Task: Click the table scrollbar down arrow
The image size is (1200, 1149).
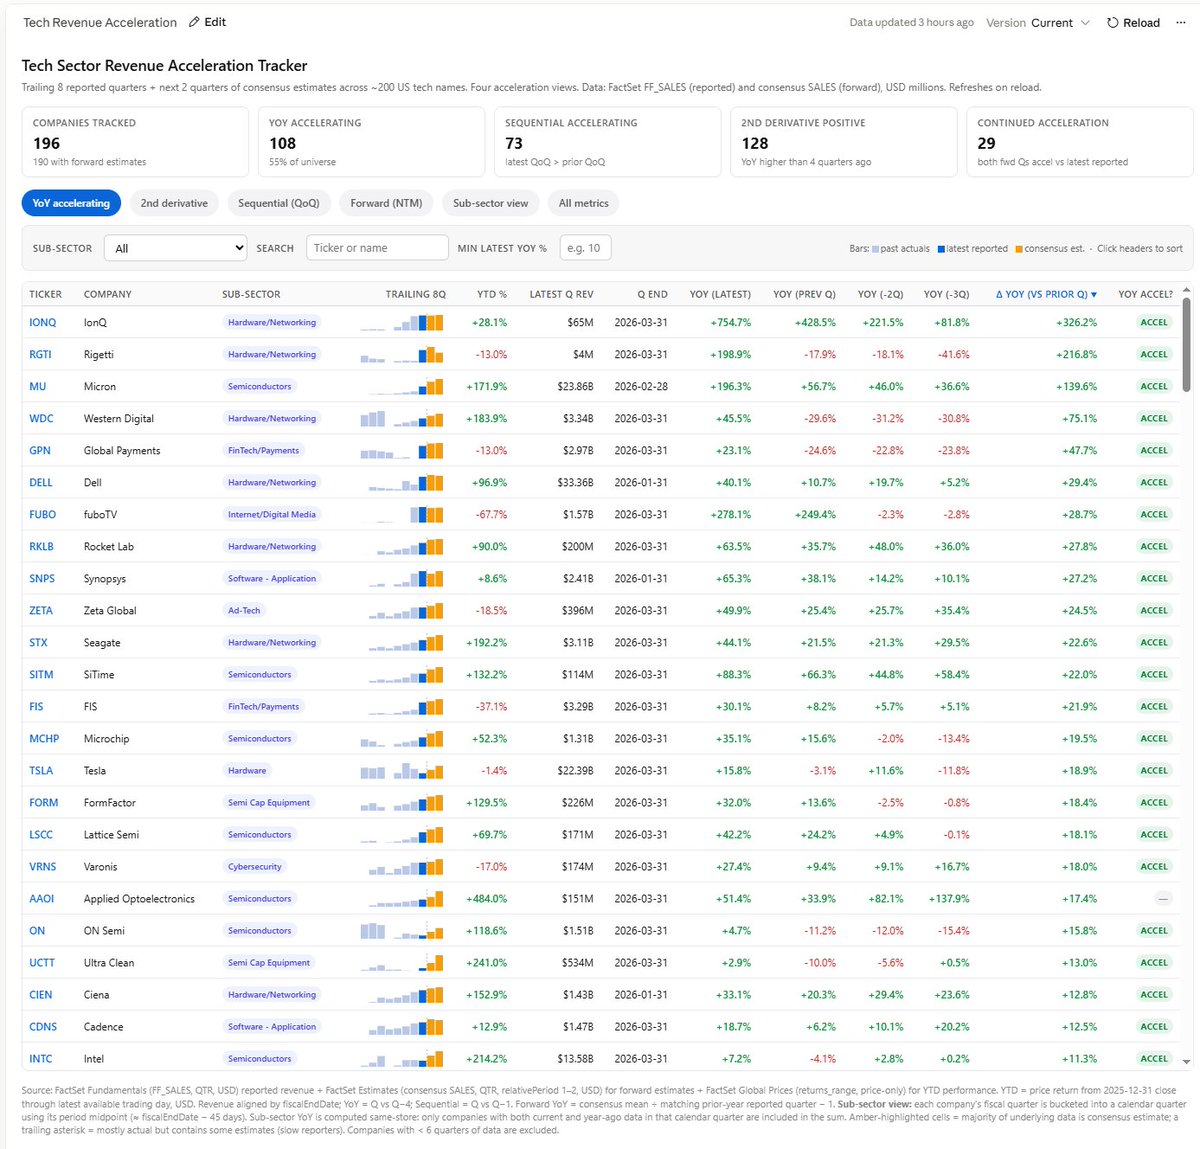Action: (x=1187, y=1061)
